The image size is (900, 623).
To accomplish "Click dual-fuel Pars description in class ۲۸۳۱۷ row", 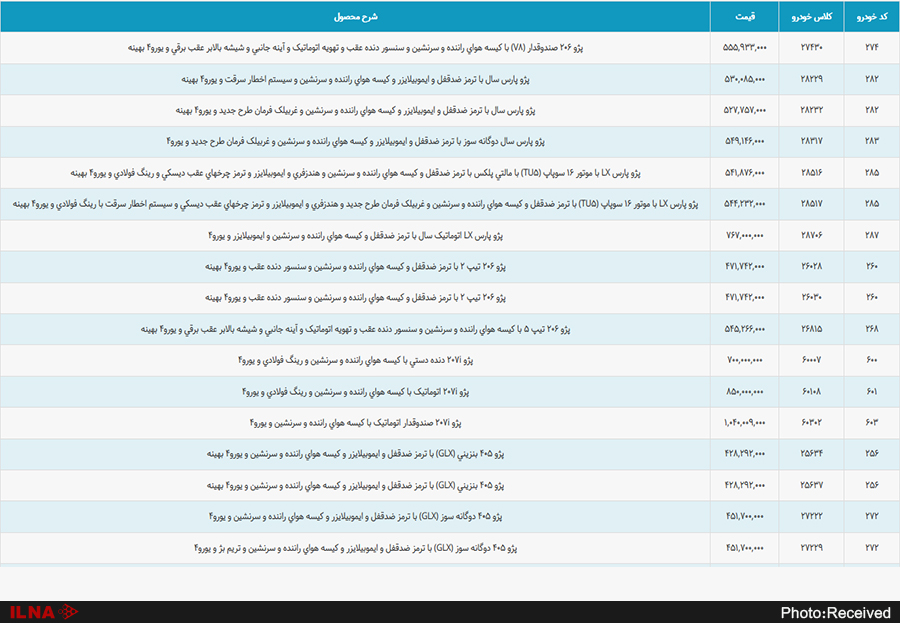I will [355, 141].
